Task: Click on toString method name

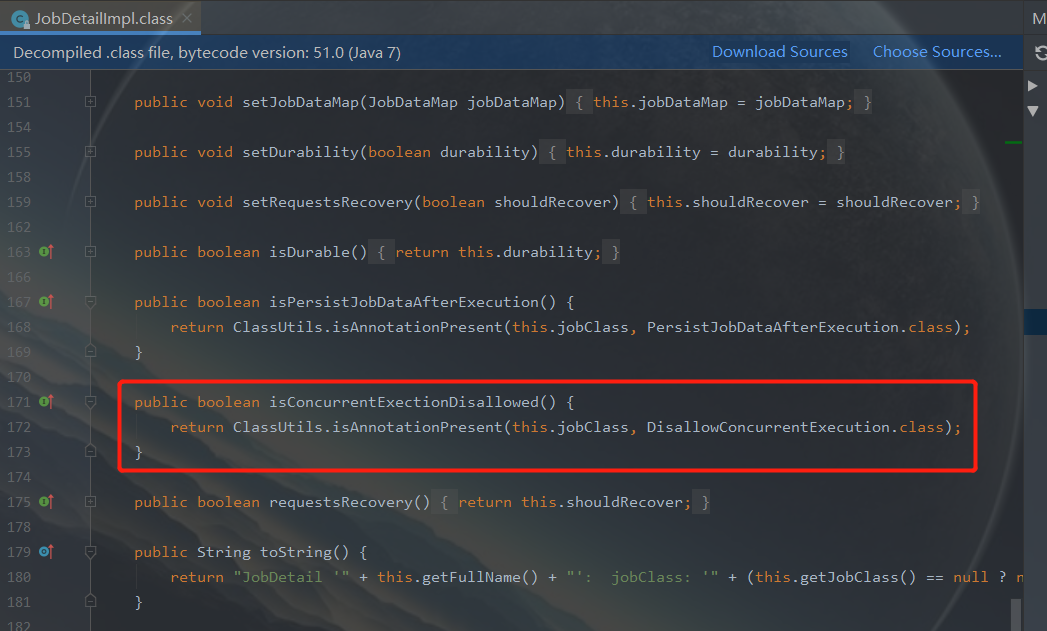Action: [295, 552]
